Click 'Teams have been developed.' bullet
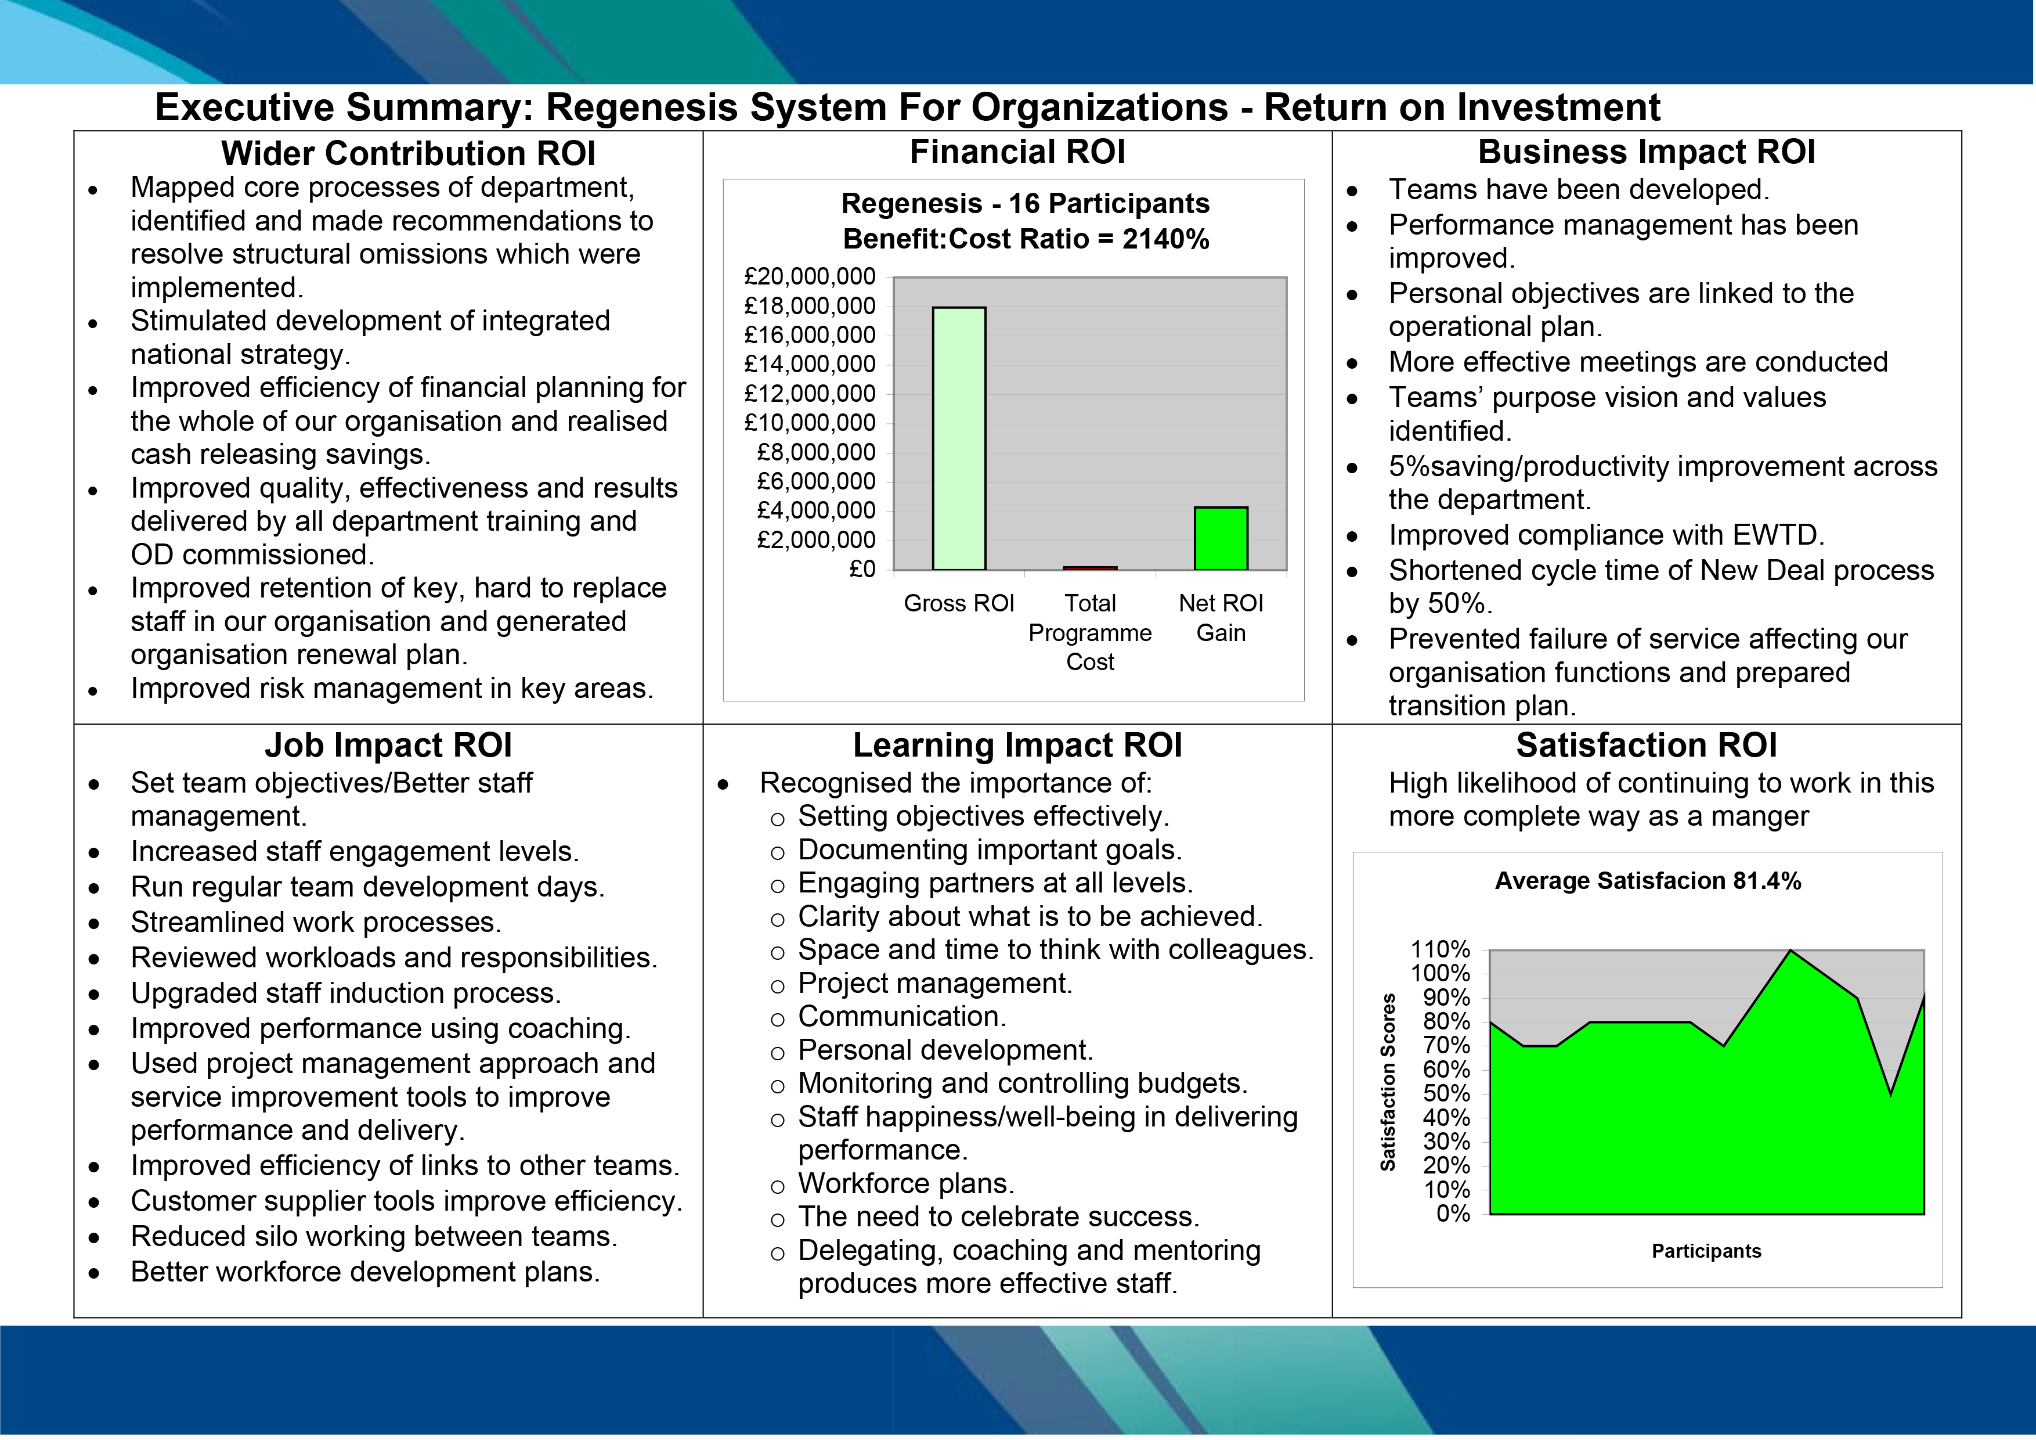 (x=1579, y=189)
